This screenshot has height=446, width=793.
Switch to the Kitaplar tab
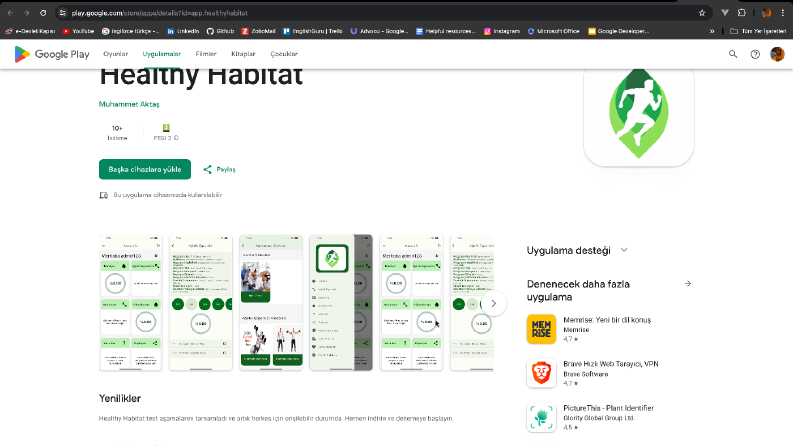click(x=243, y=54)
